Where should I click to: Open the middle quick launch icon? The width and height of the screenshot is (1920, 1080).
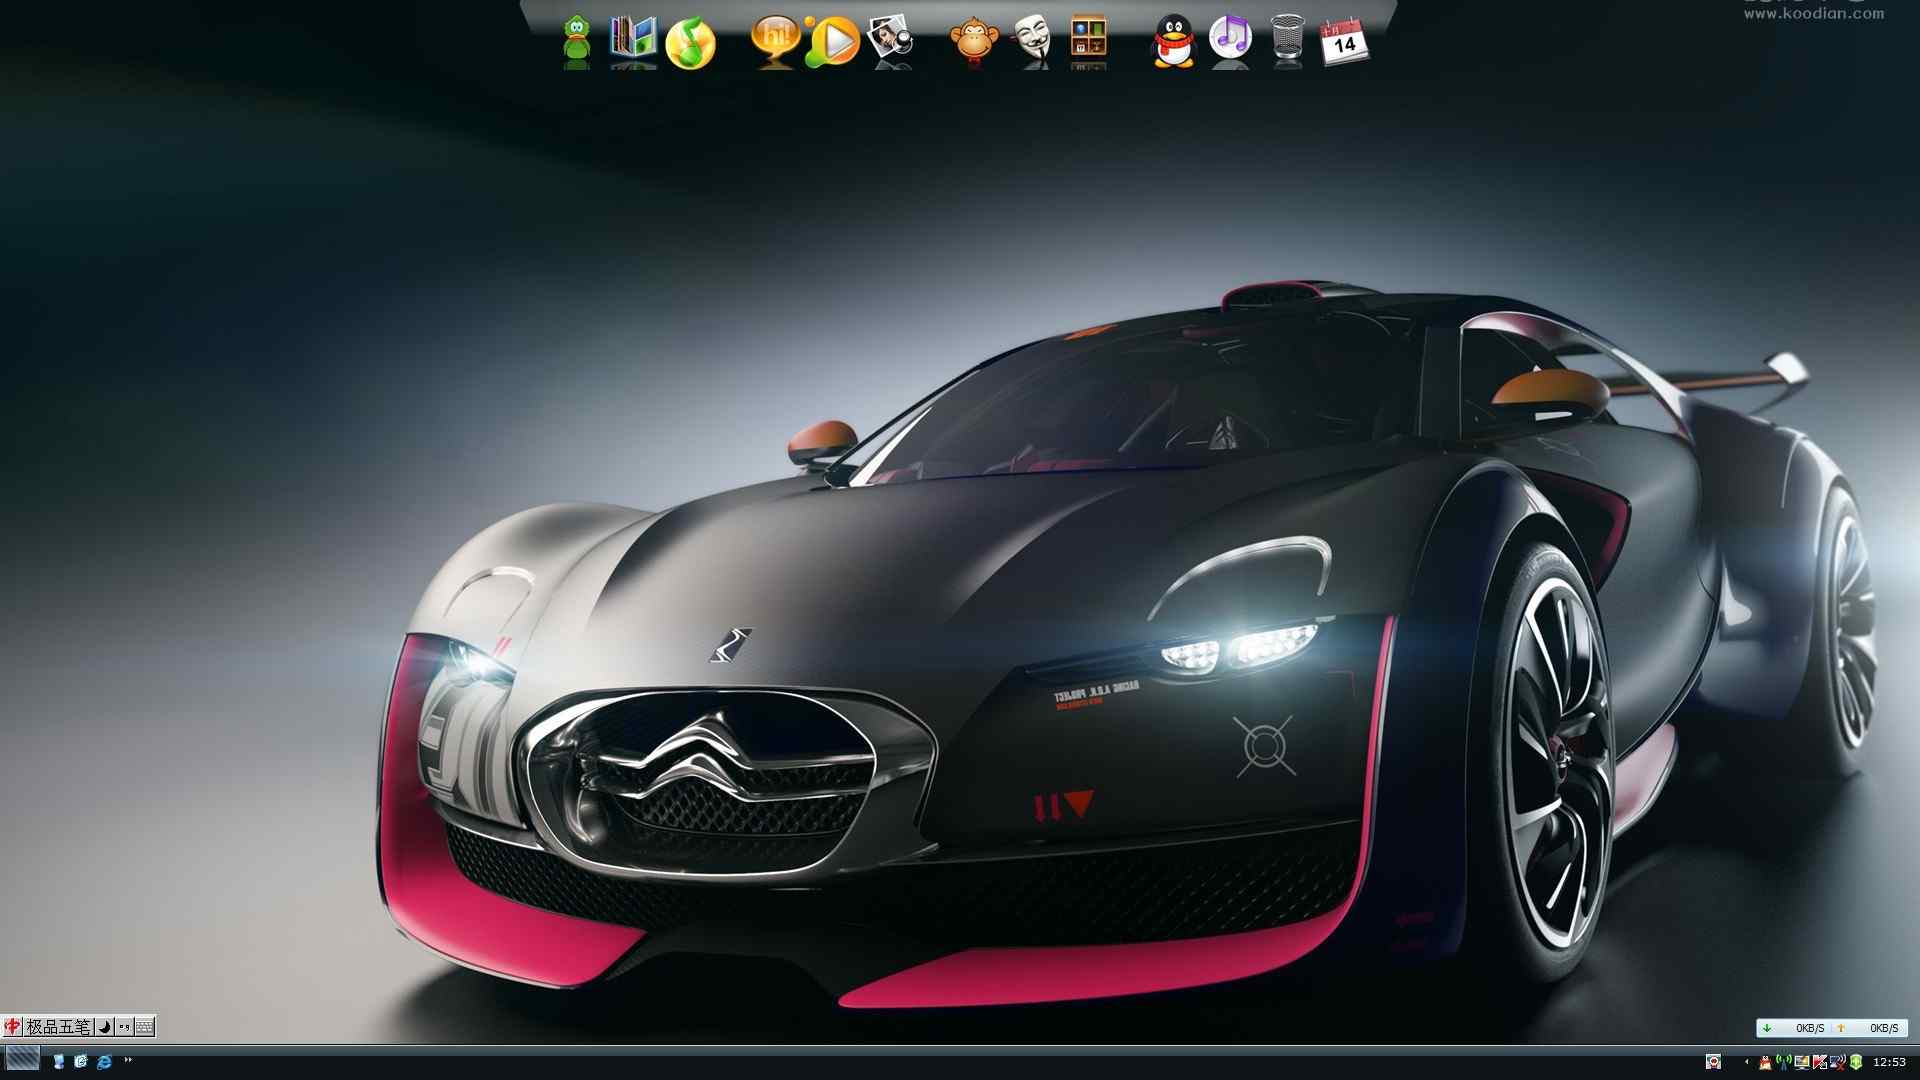[81, 1061]
